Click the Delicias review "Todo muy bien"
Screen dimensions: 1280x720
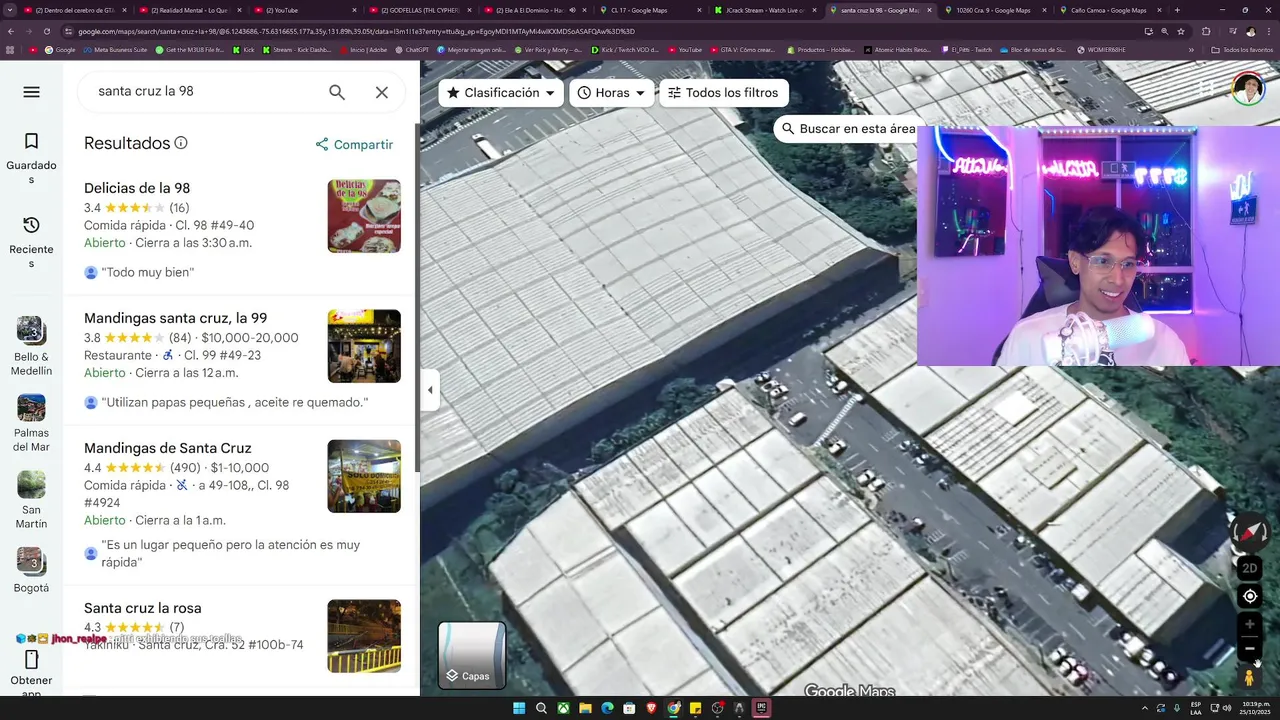148,272
